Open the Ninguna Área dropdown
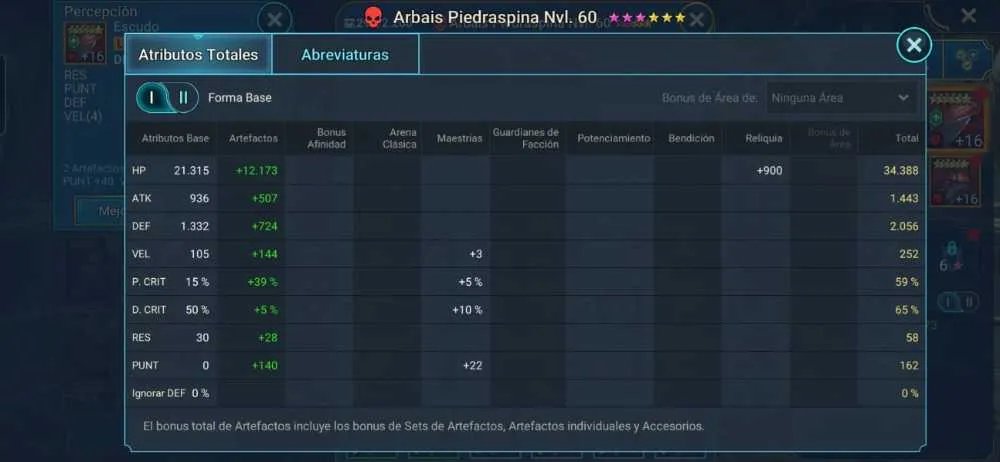Screen dimensions: 1000x462 coord(842,98)
